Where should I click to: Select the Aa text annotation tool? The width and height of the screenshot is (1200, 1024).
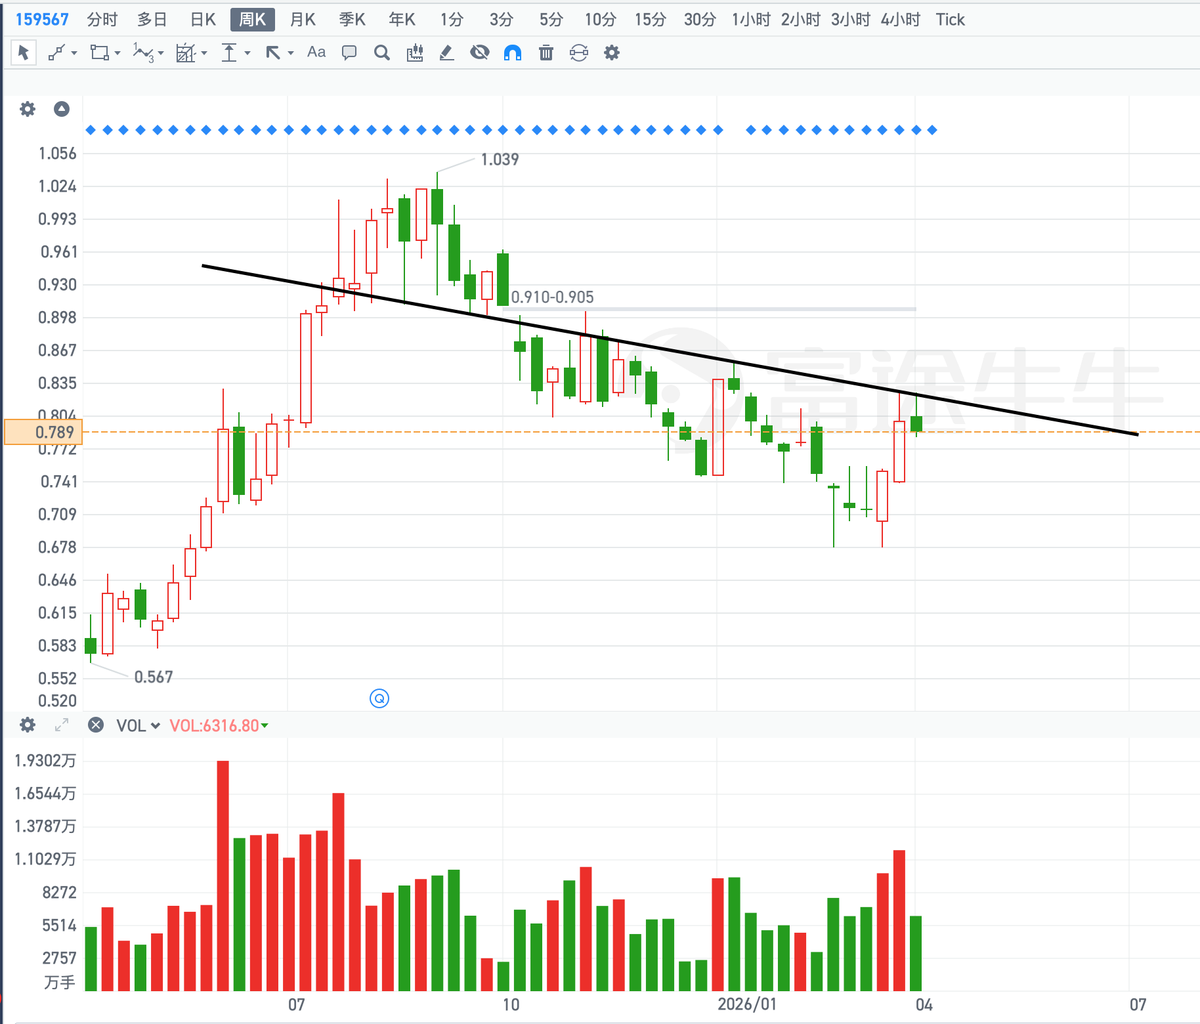[x=316, y=52]
